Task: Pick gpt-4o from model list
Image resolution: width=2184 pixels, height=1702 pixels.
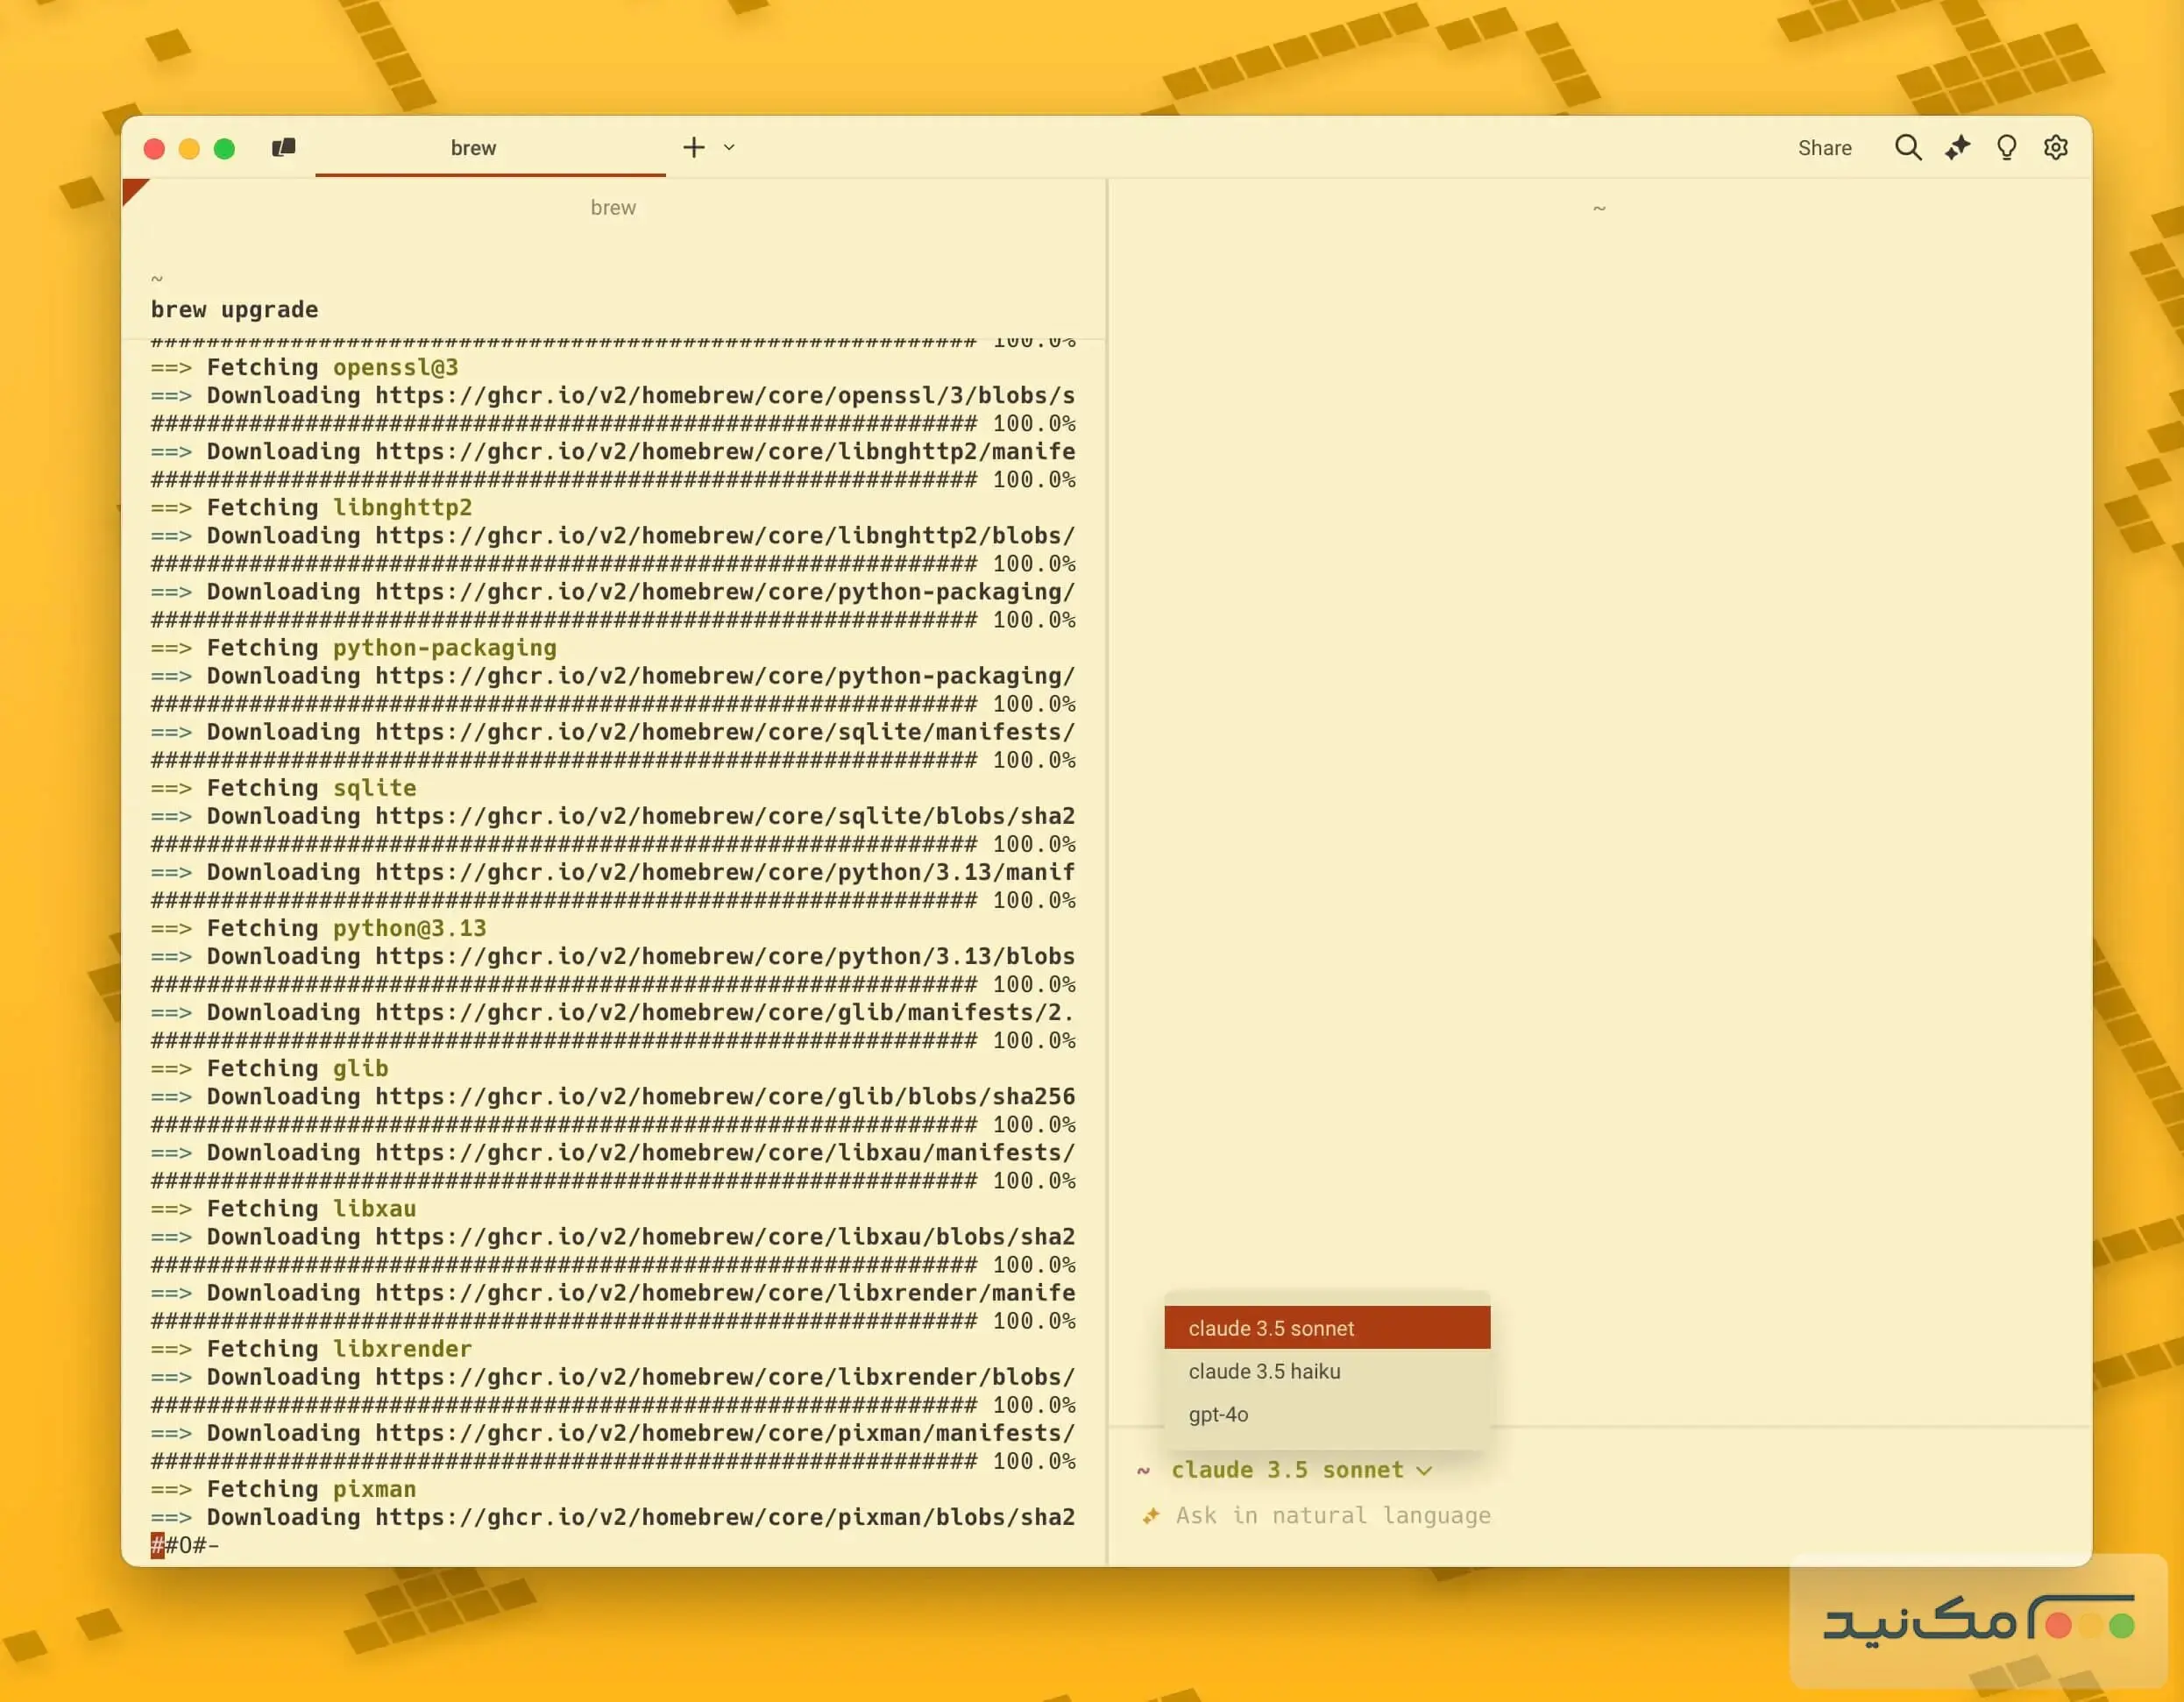Action: [x=1218, y=1414]
